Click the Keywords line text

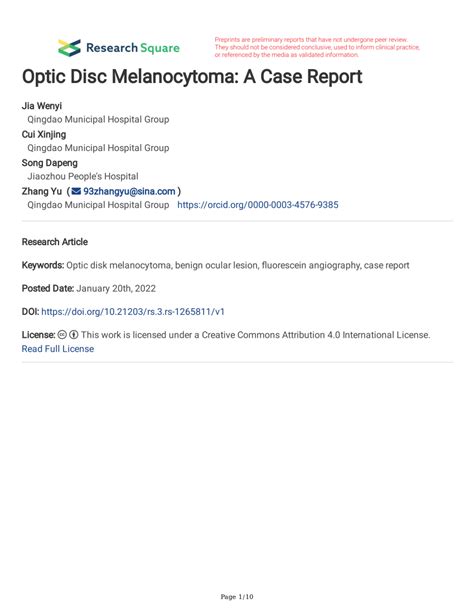pos(215,265)
